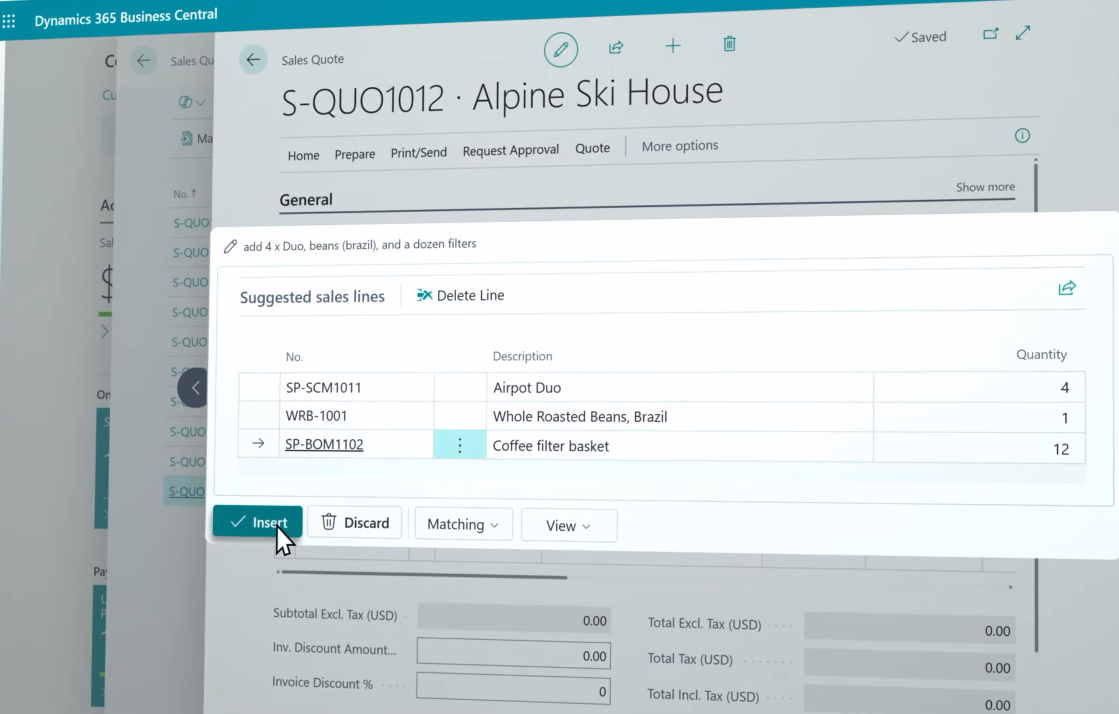Select Whole Roasted Beans, Brazil description
The height and width of the screenshot is (714, 1119).
click(x=679, y=417)
